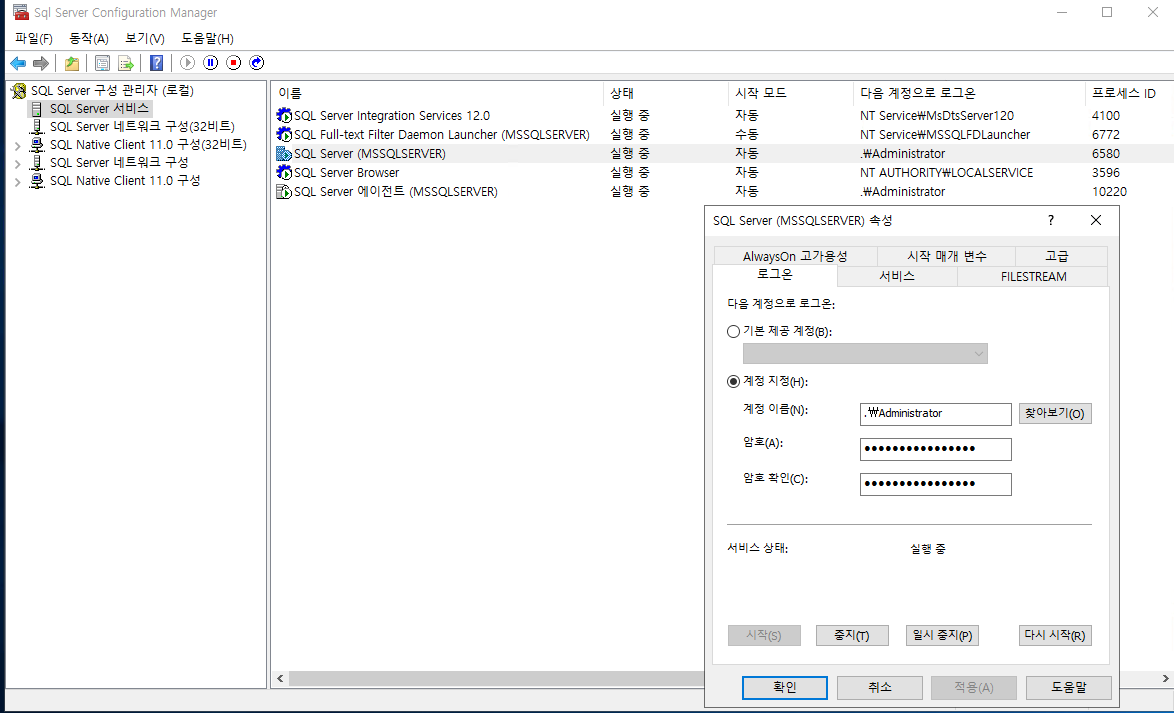The image size is (1174, 713).
Task: Open the 보기(V) menu
Action: 145,38
